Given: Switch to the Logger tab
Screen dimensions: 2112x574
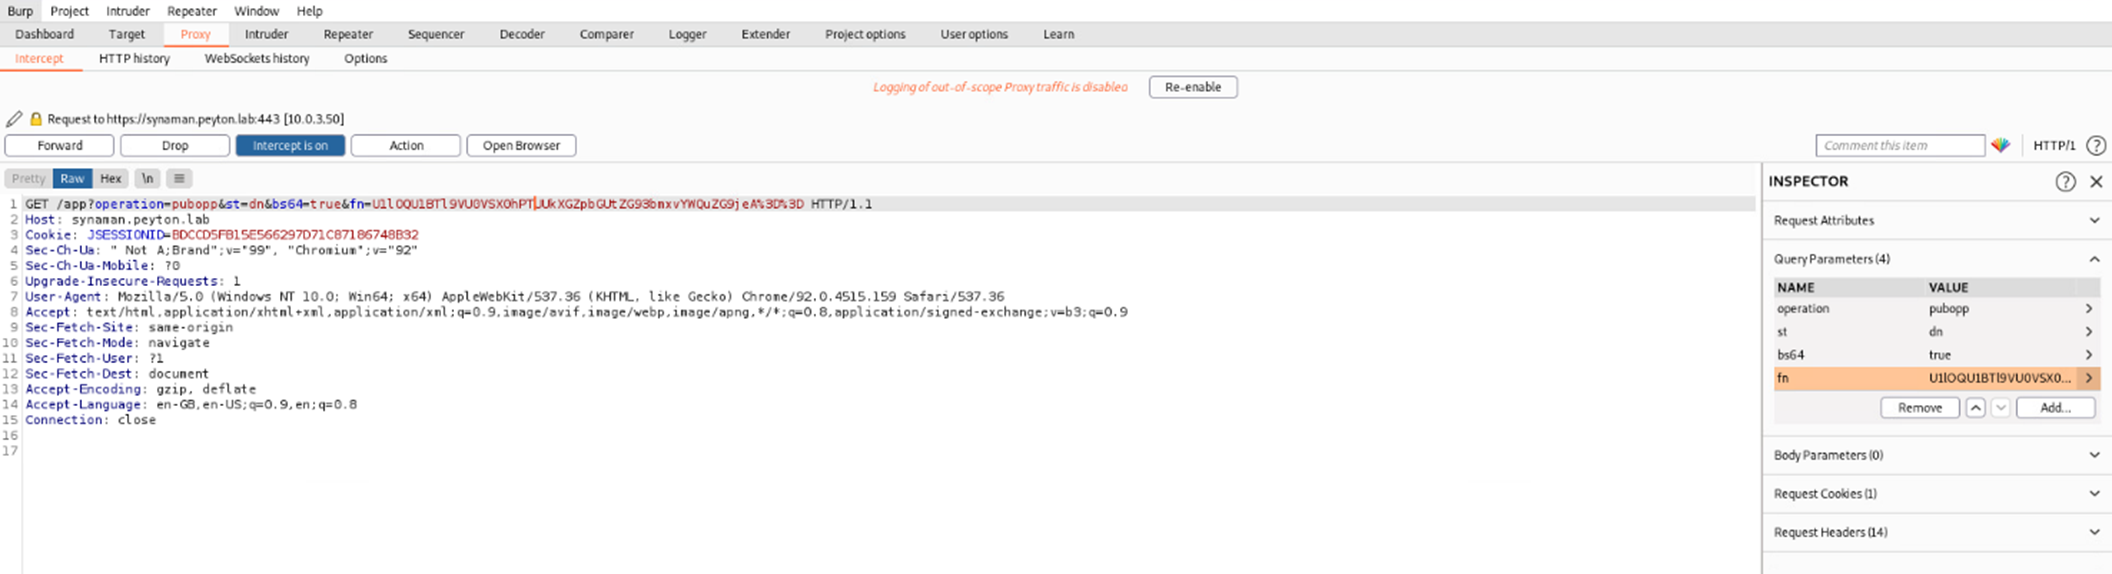Looking at the screenshot, I should (688, 34).
